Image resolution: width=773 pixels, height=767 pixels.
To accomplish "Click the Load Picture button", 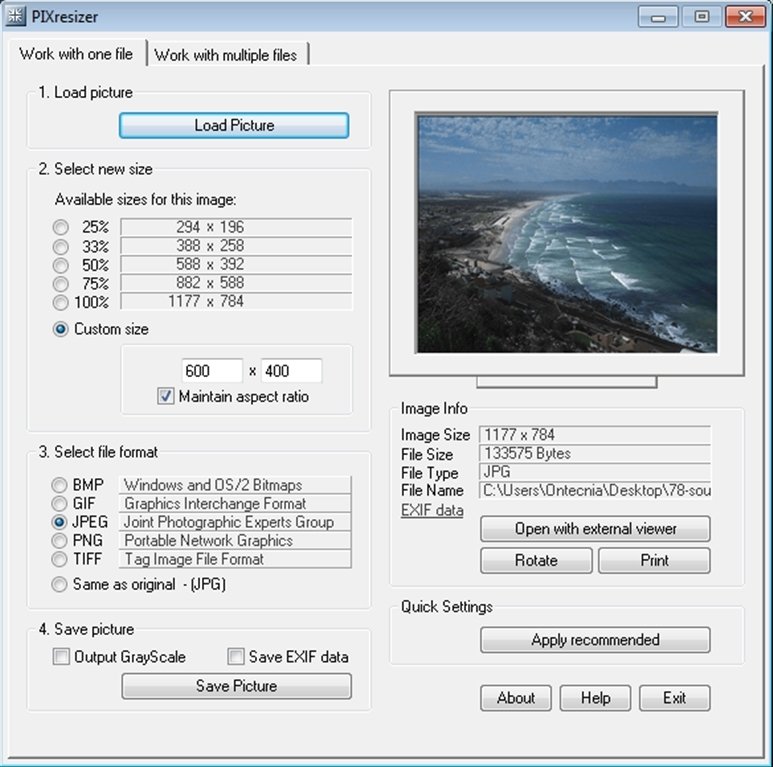I will (x=234, y=125).
